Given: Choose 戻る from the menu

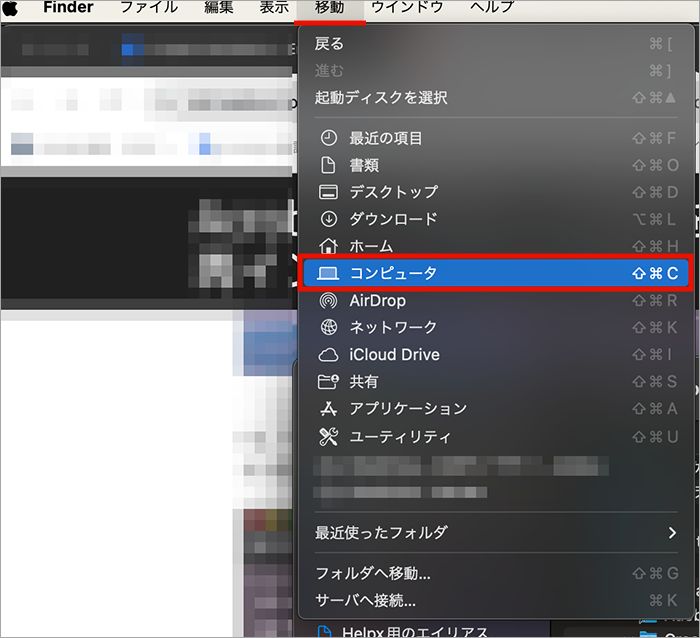Looking at the screenshot, I should pos(496,44).
